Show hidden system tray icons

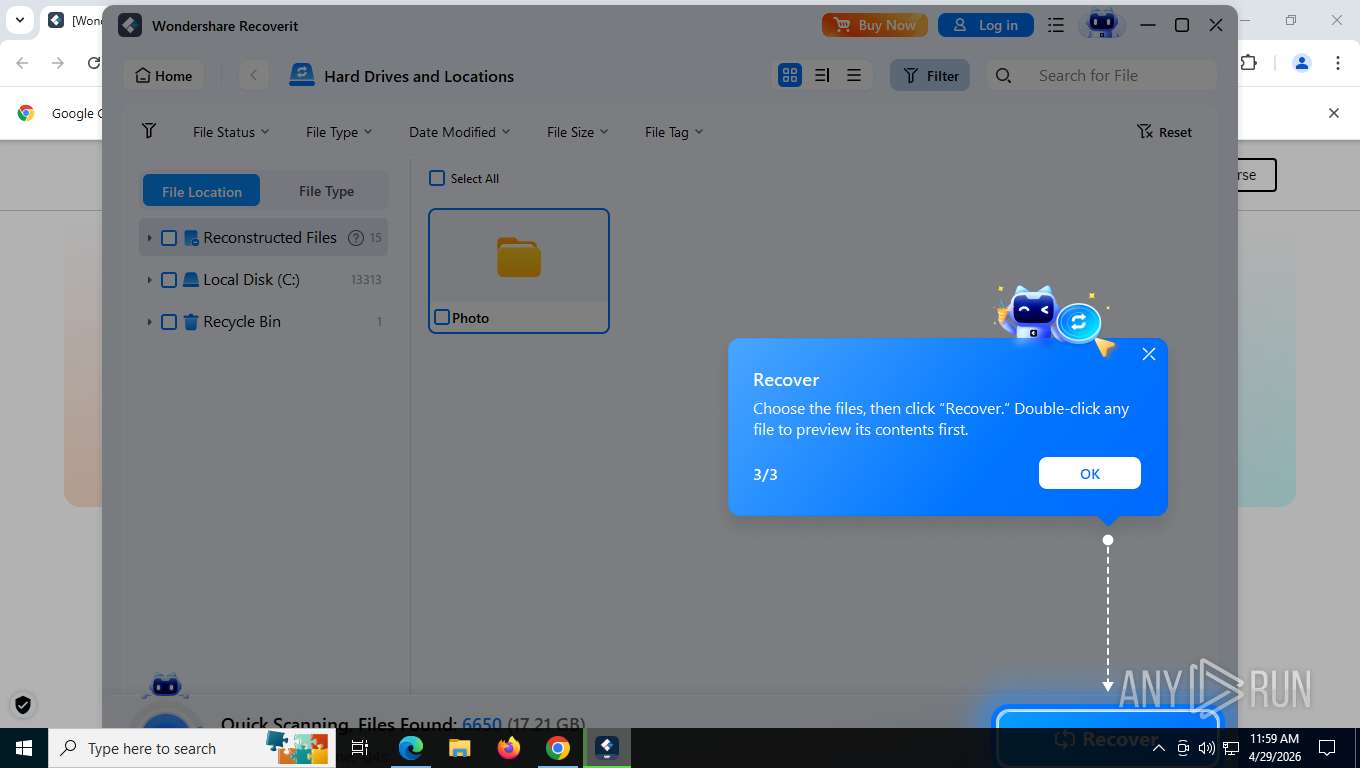[1159, 748]
